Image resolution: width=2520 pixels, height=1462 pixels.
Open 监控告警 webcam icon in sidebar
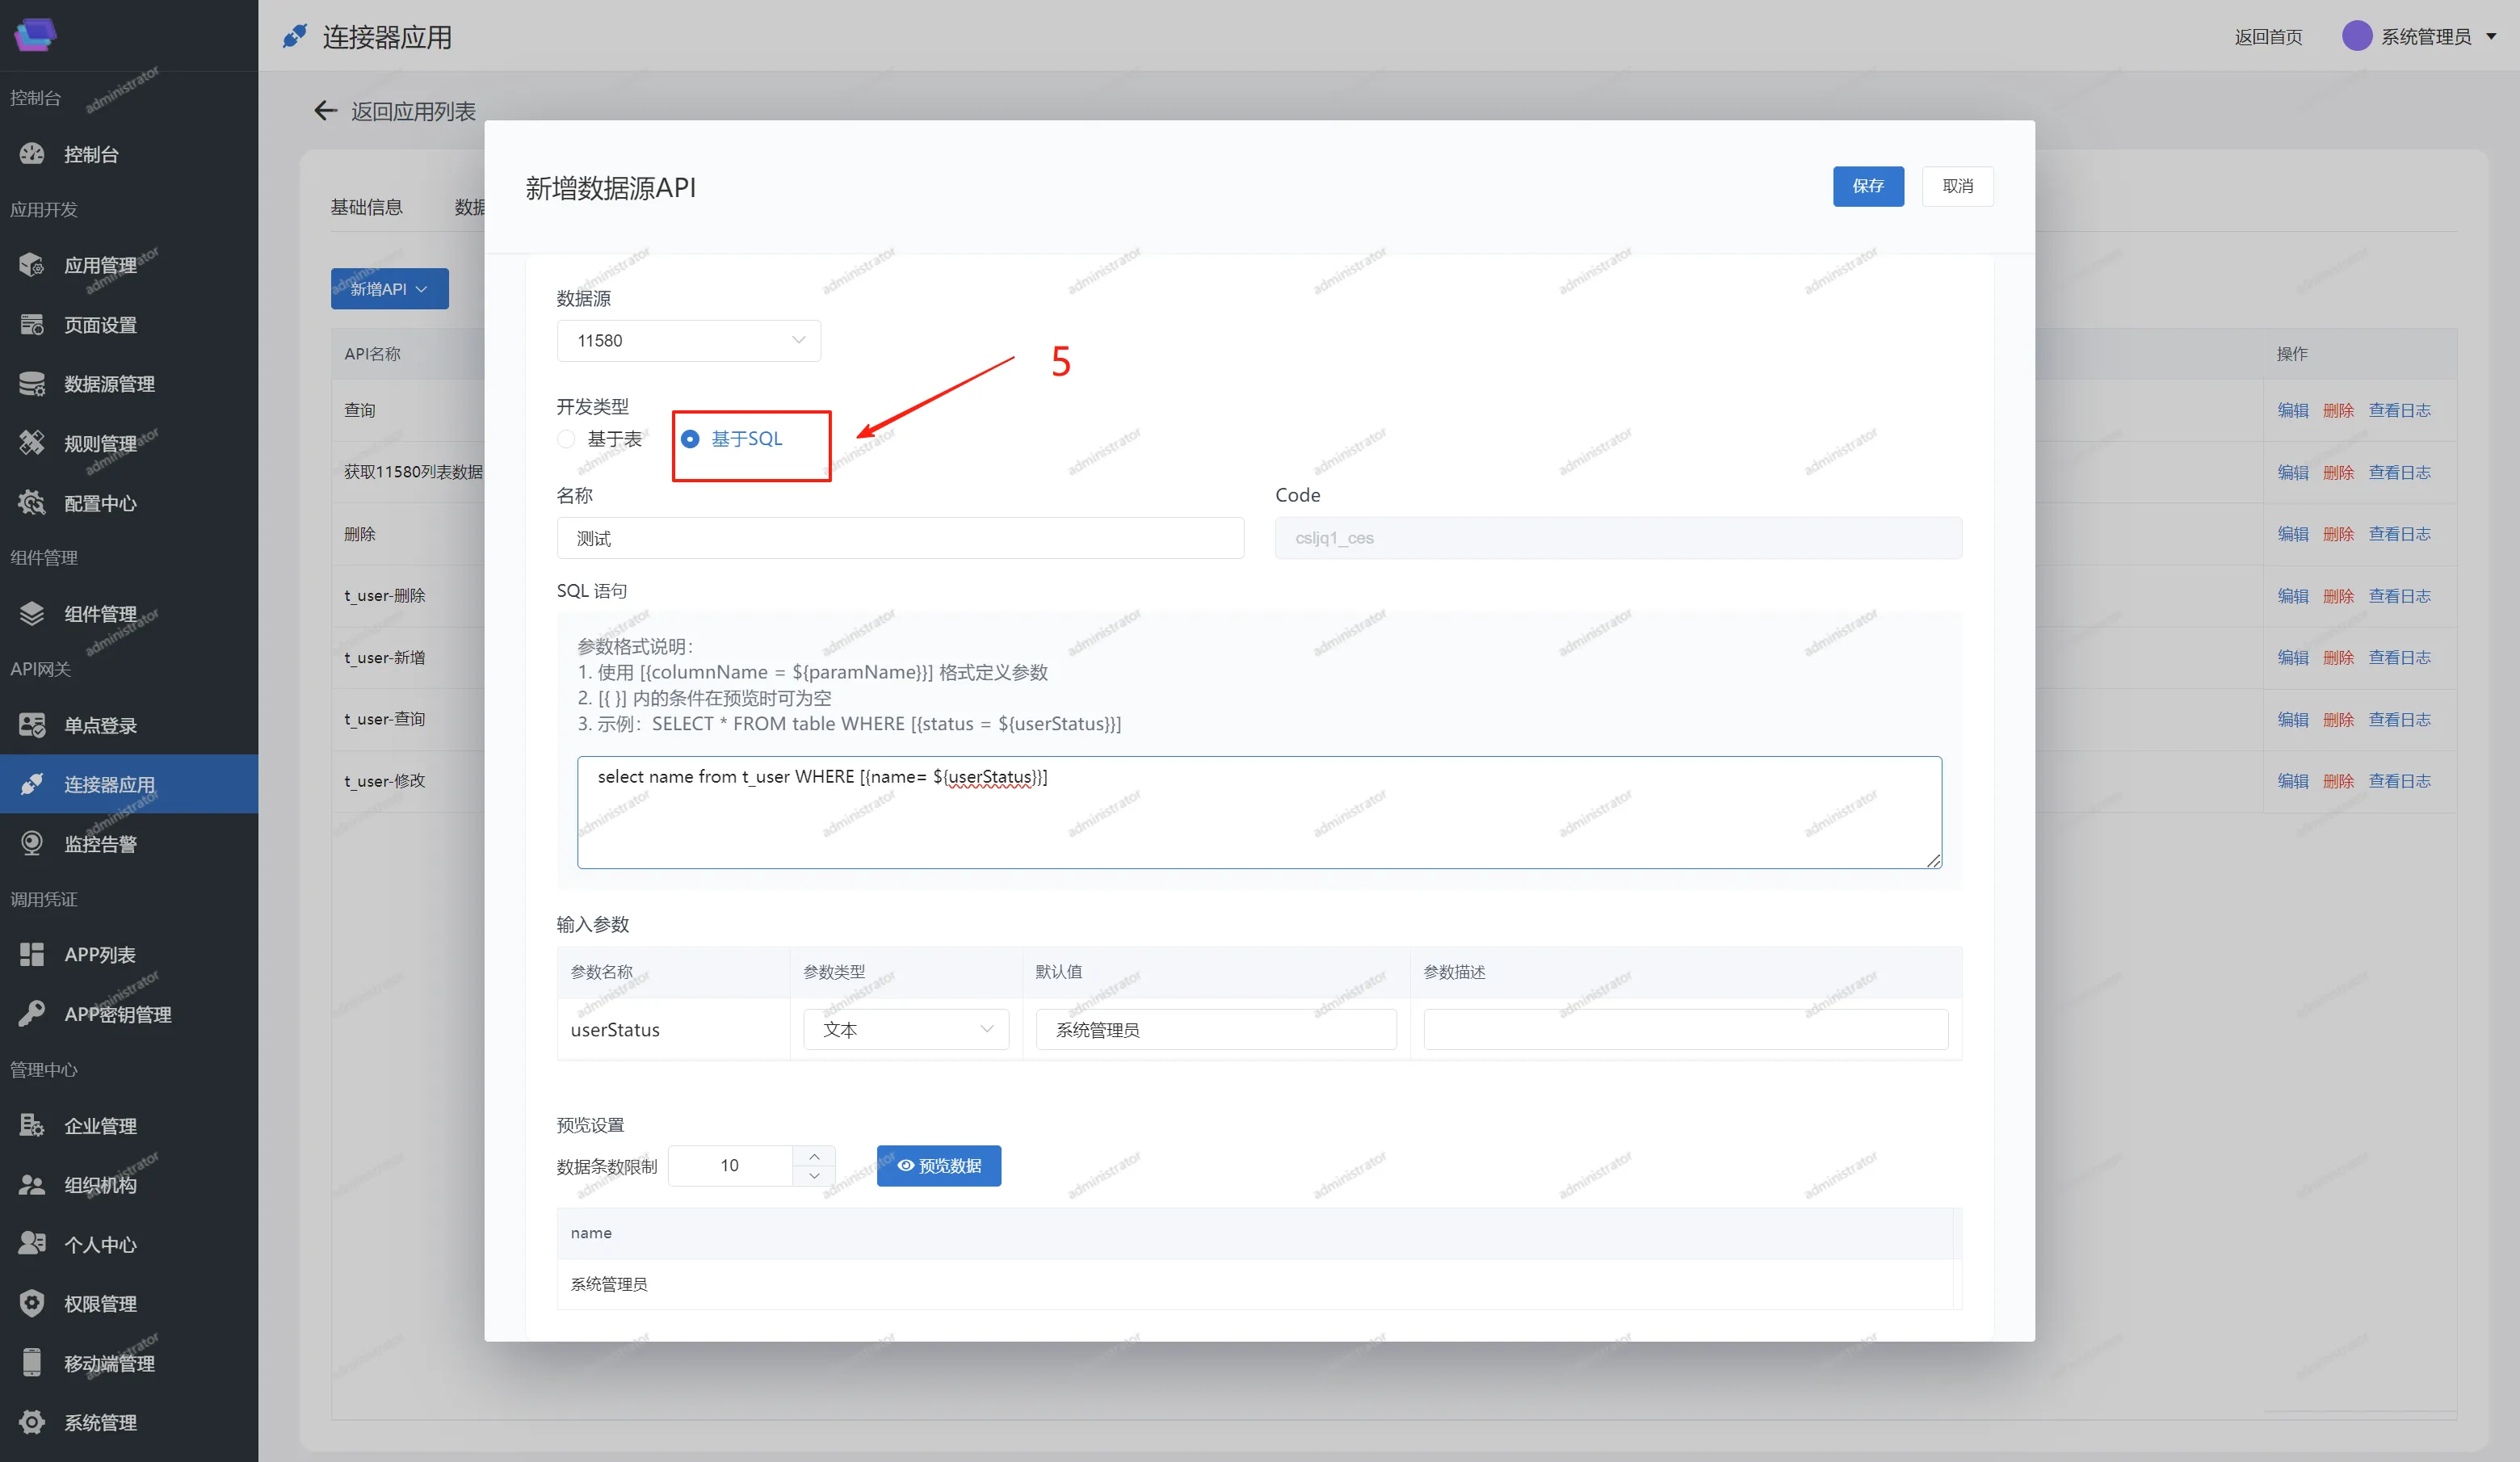click(x=32, y=844)
